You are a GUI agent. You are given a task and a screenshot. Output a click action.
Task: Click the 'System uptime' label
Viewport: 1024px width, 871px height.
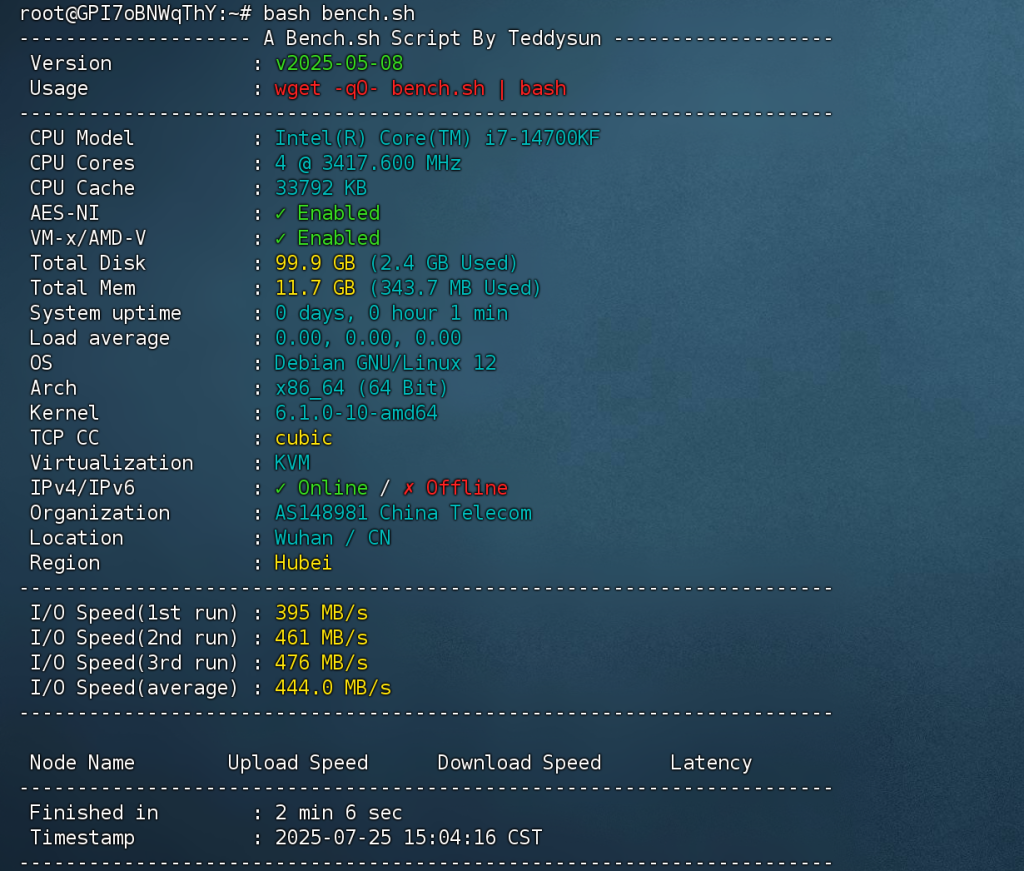[x=106, y=313]
